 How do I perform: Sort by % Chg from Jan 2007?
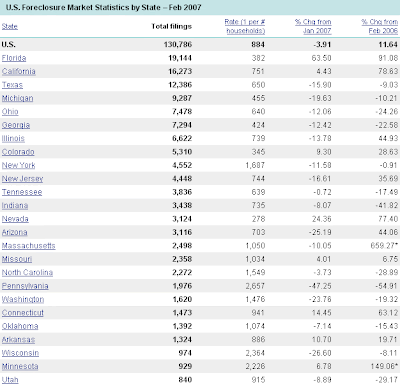click(313, 26)
